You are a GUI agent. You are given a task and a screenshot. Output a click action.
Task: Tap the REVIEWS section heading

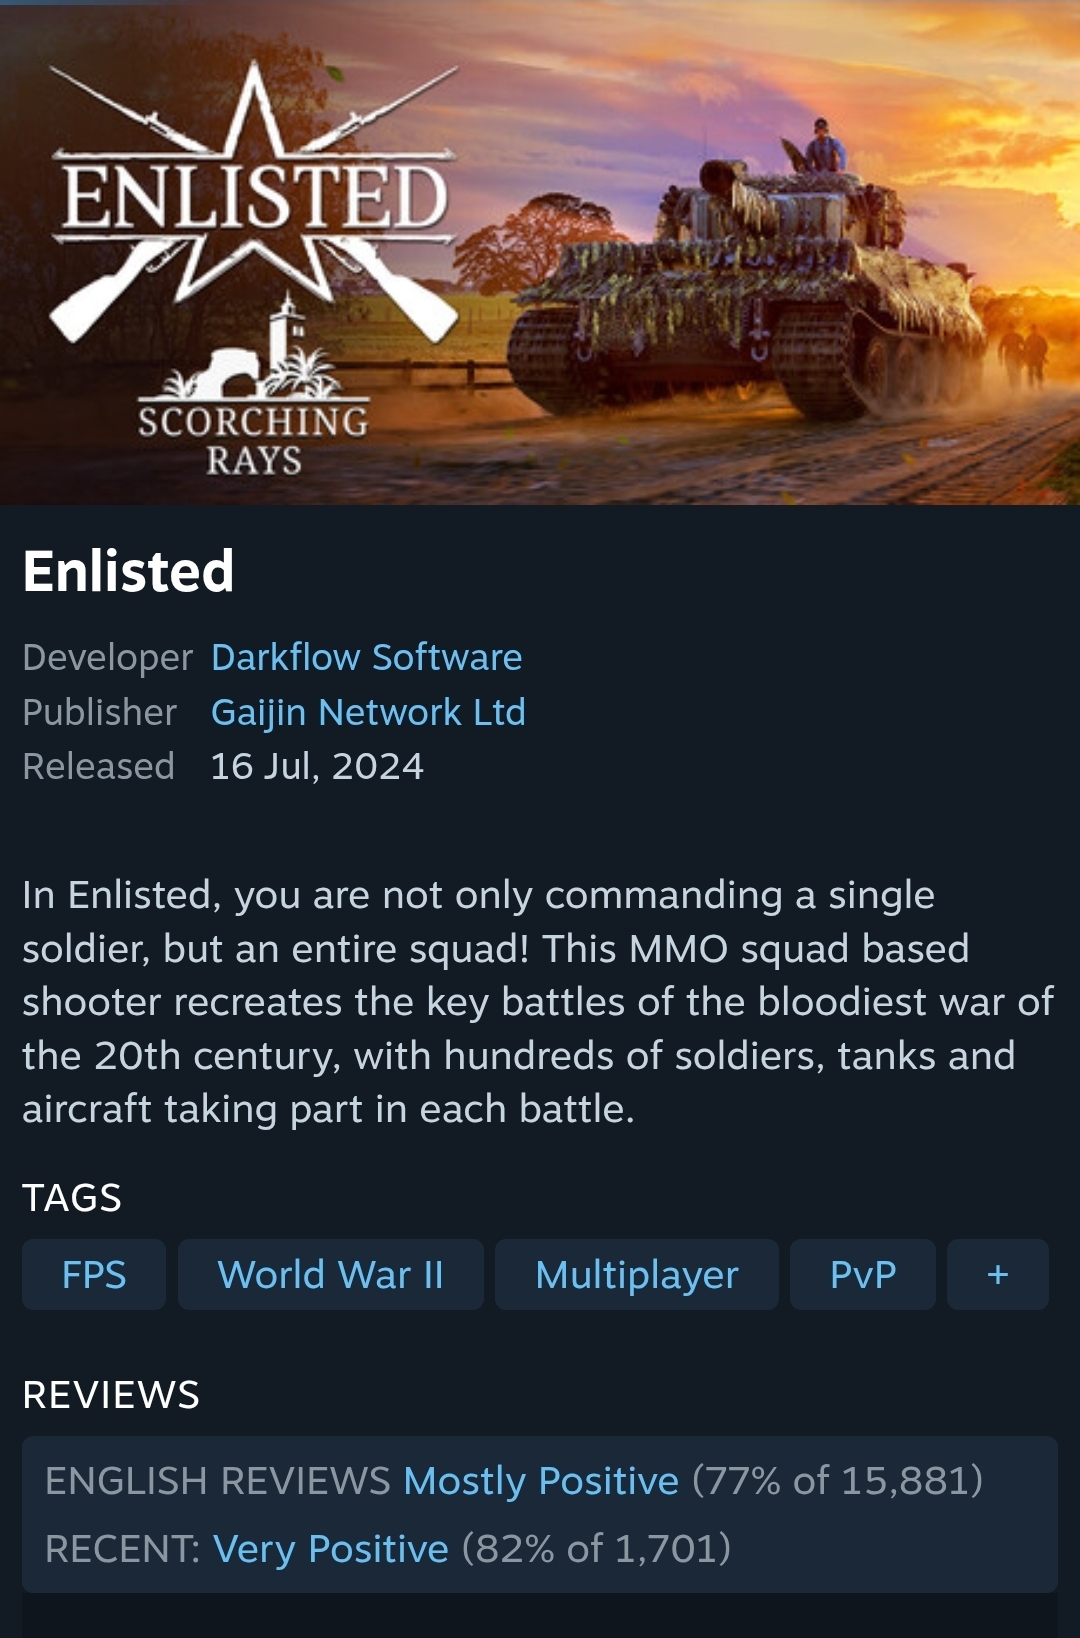click(x=111, y=1394)
